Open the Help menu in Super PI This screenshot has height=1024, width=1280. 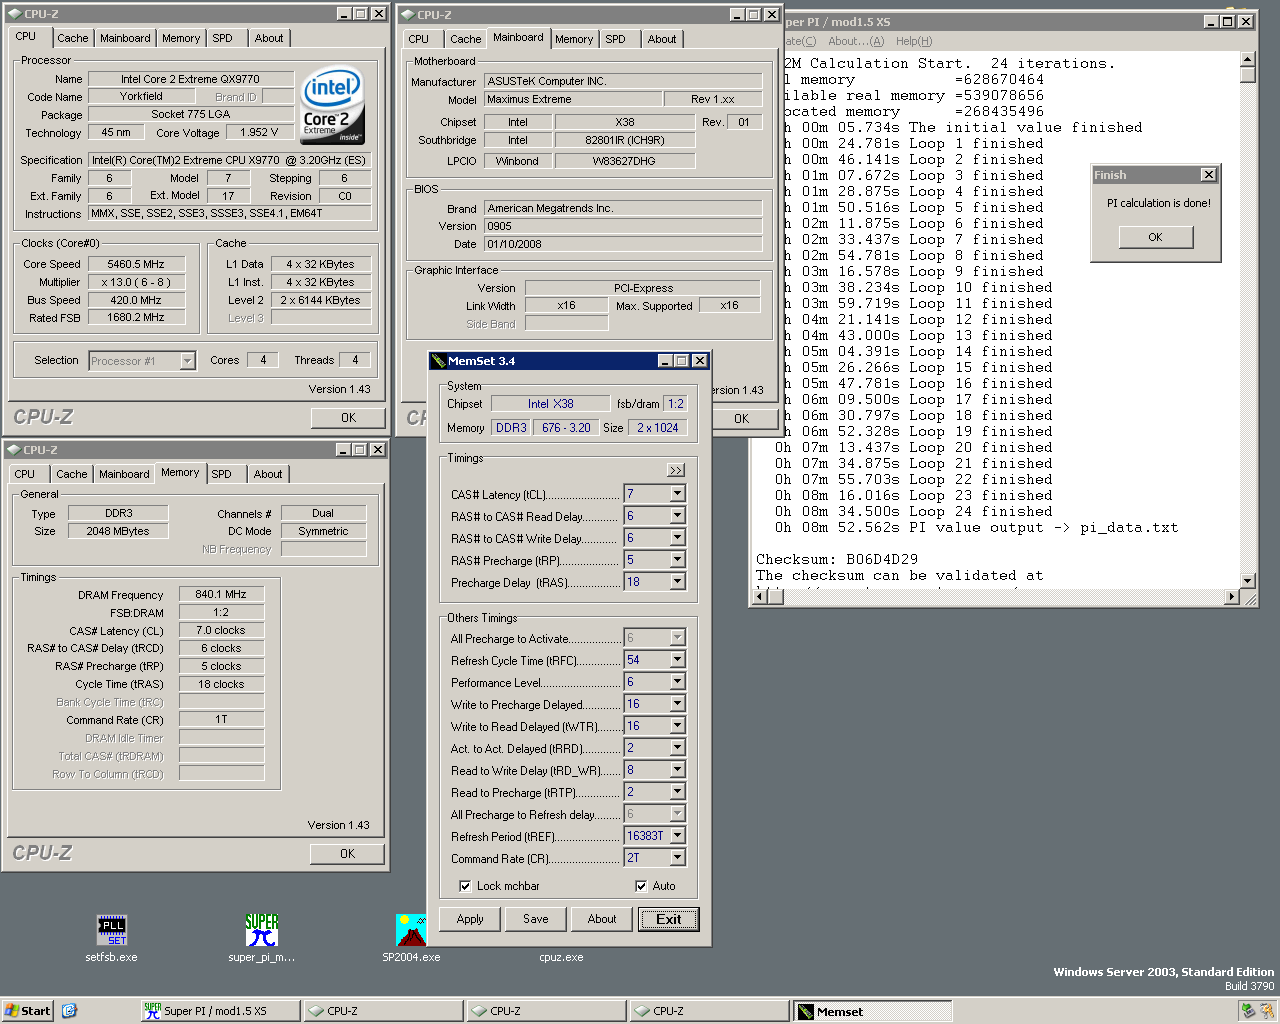(914, 41)
